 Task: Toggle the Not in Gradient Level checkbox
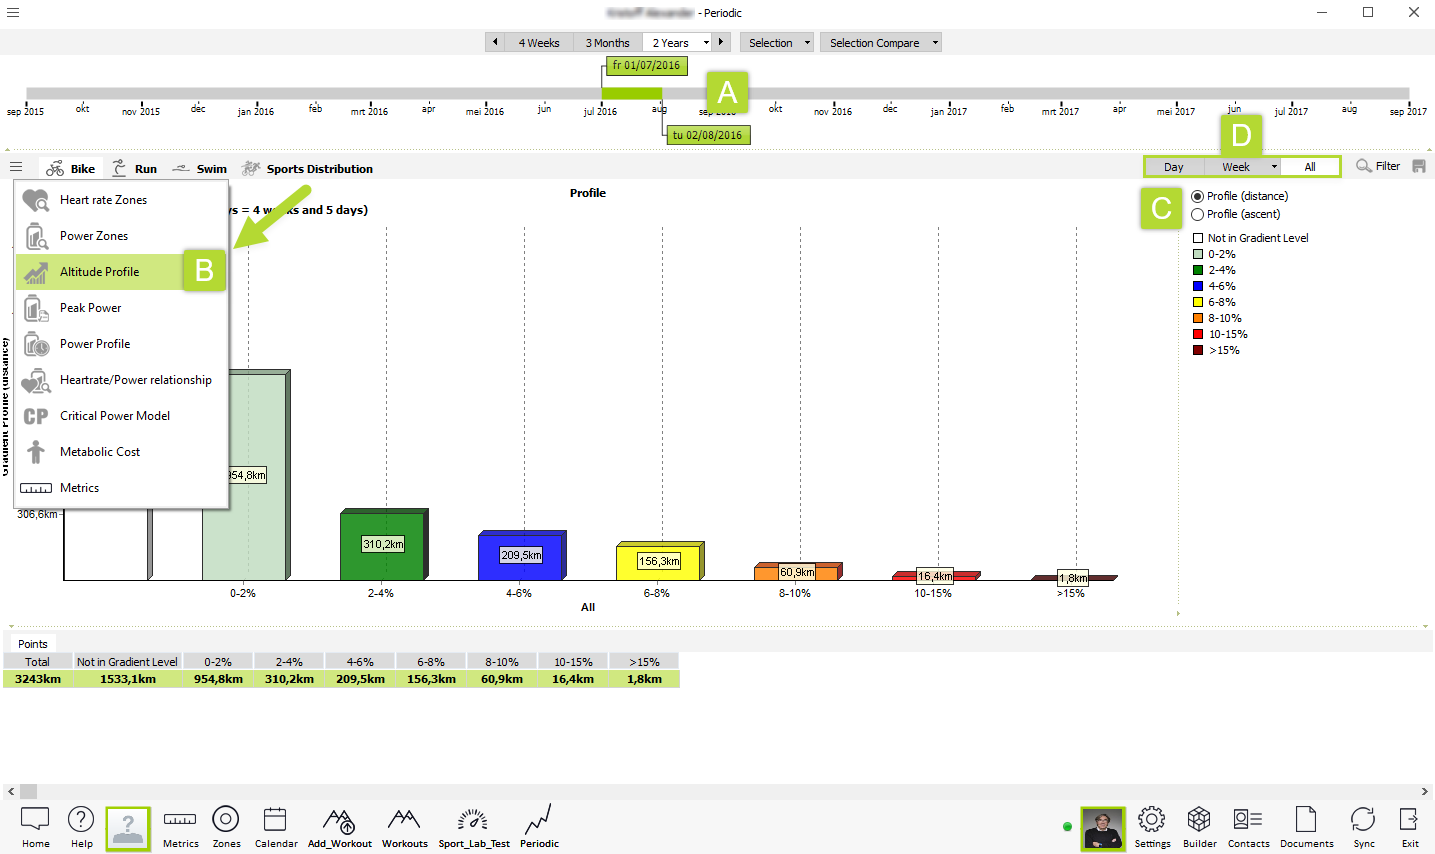tap(1198, 238)
